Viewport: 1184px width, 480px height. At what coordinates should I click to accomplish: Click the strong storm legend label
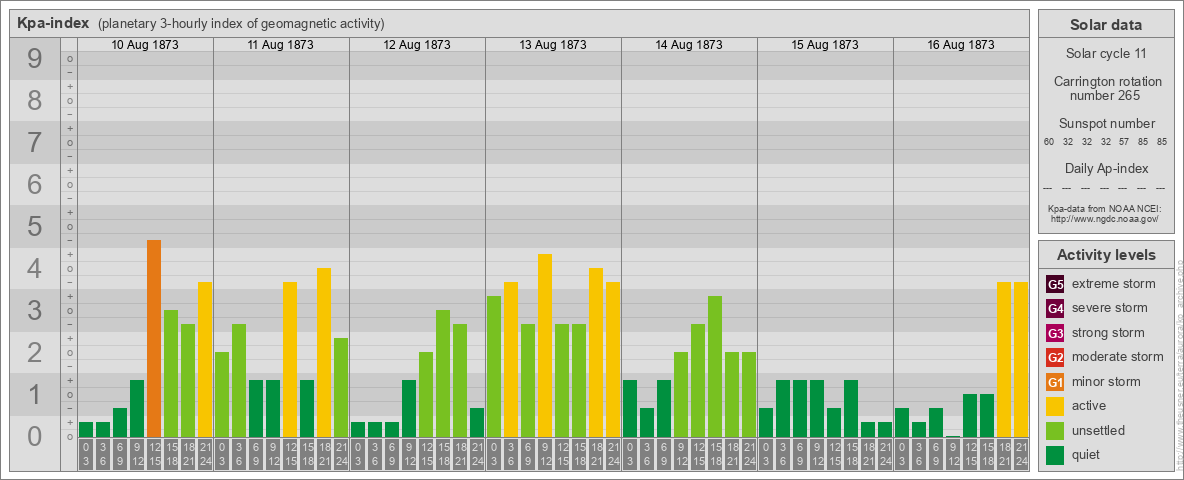tap(1108, 333)
